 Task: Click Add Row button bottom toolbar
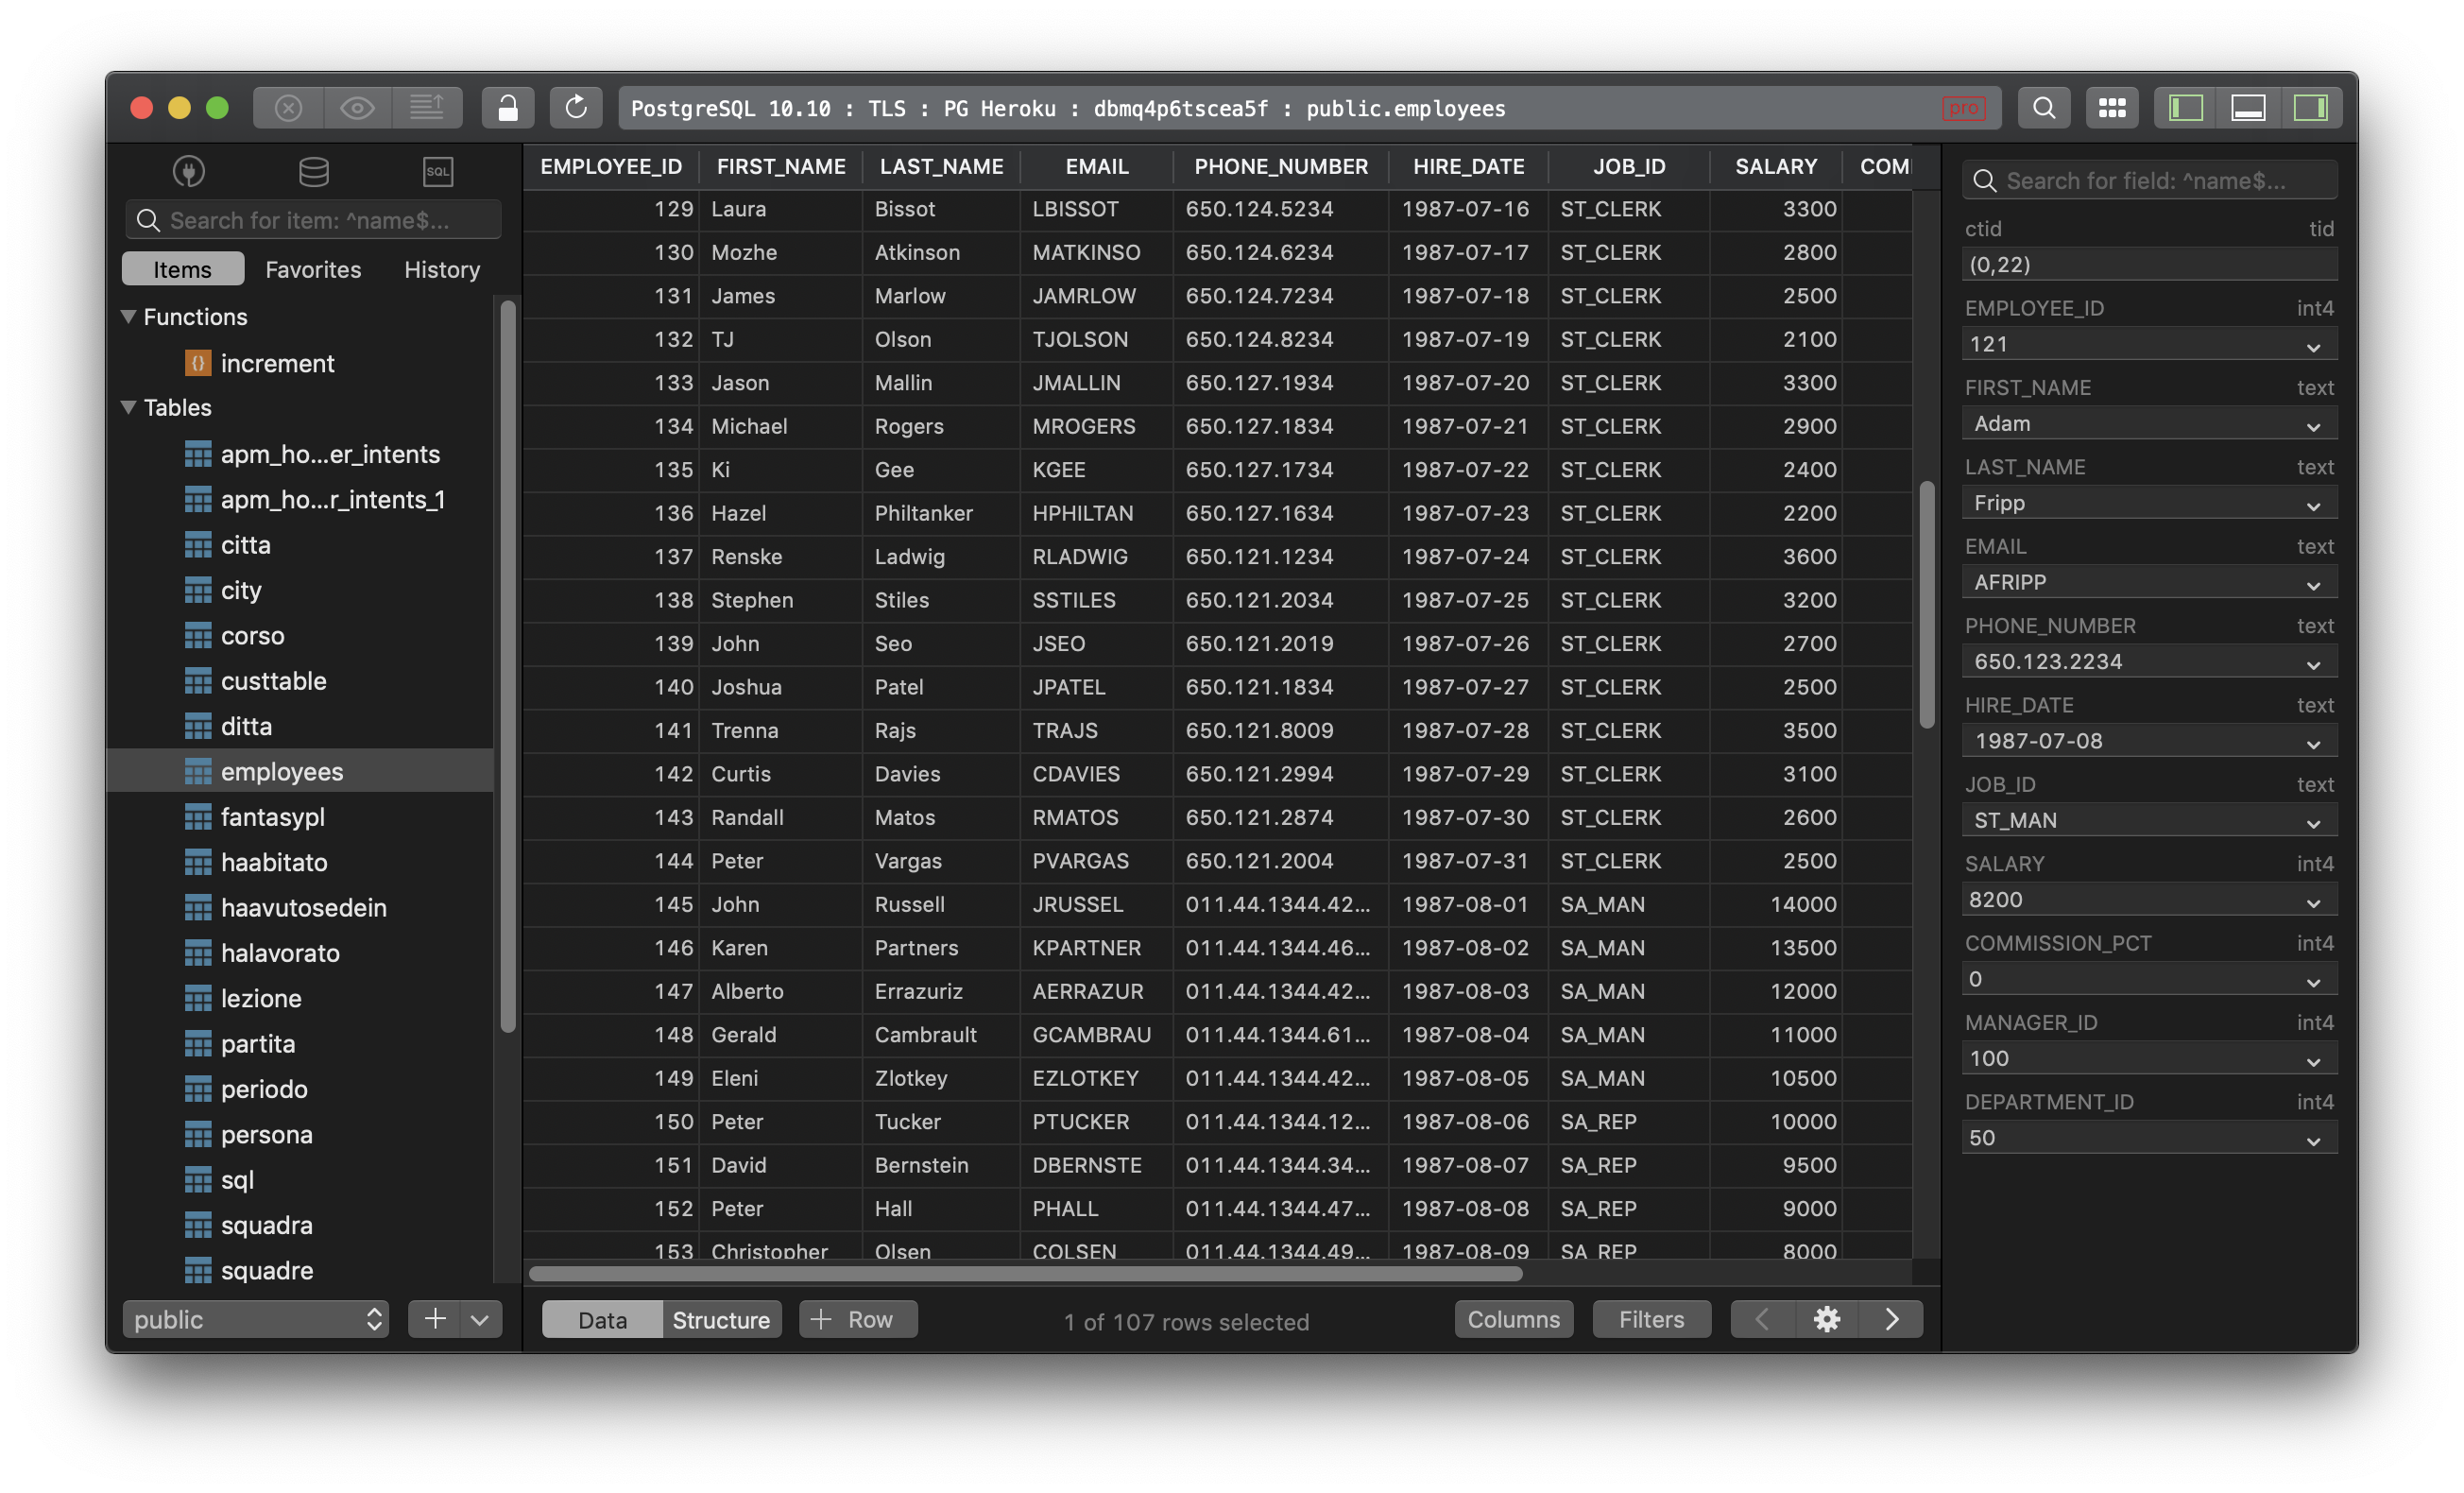pyautogui.click(x=857, y=1319)
